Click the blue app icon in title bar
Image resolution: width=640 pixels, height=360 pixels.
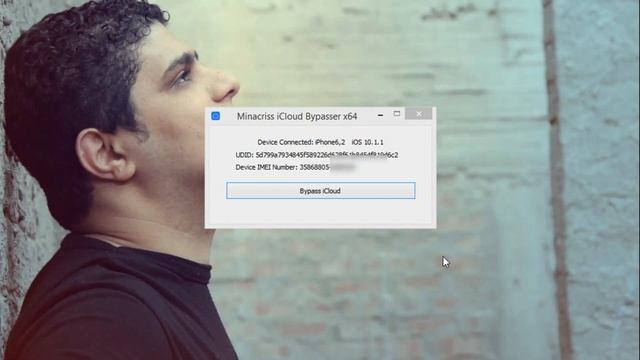(216, 116)
